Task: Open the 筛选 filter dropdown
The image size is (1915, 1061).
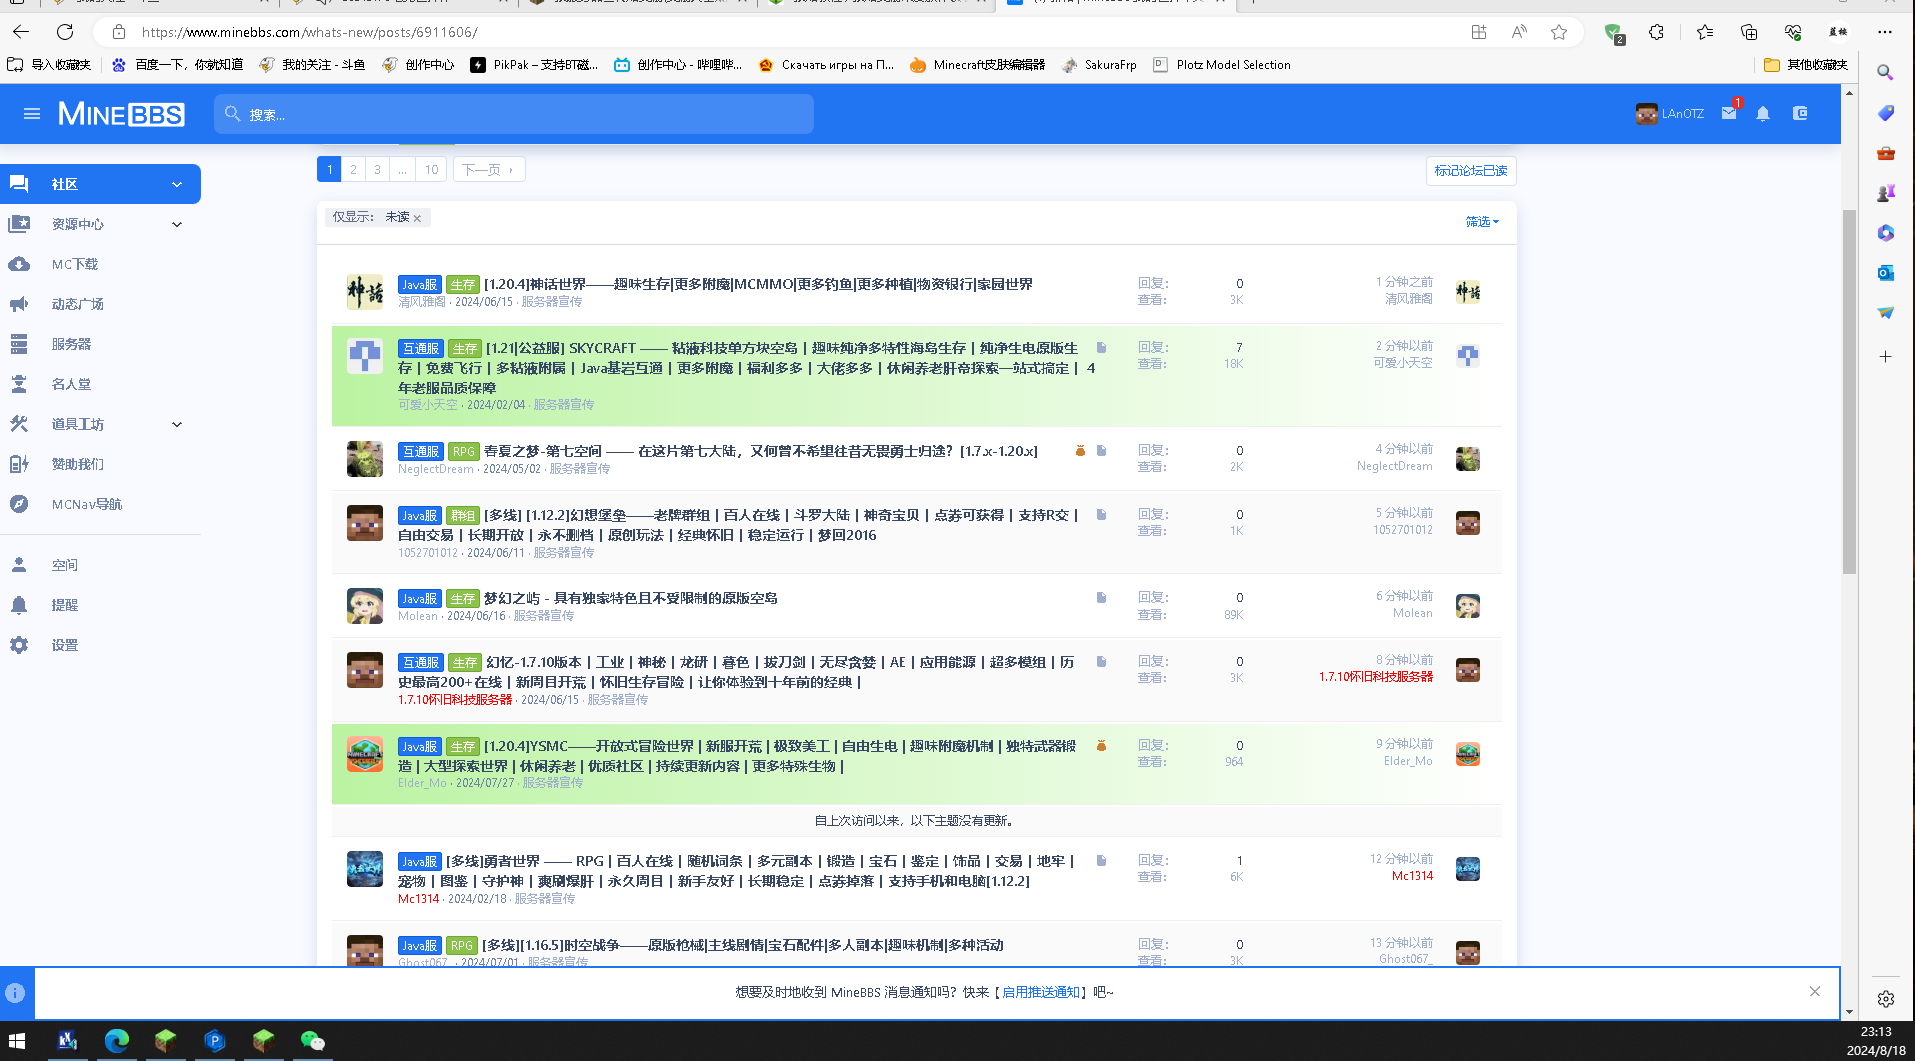Action: coord(1482,222)
